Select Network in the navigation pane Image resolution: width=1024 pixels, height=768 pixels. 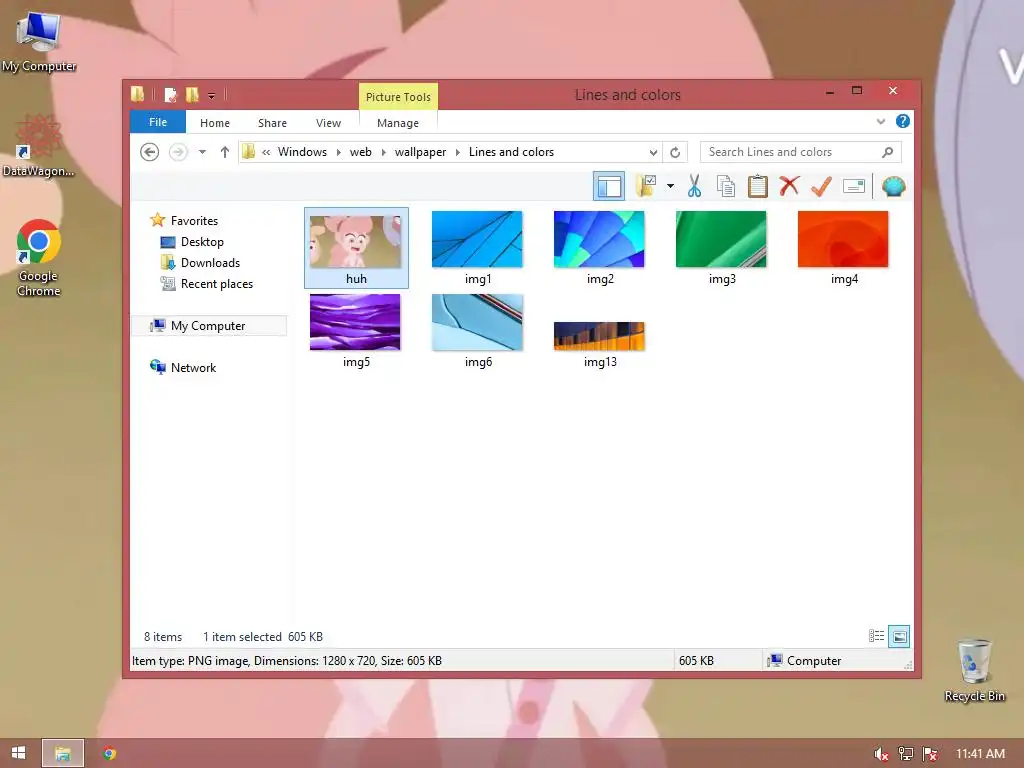coord(193,368)
